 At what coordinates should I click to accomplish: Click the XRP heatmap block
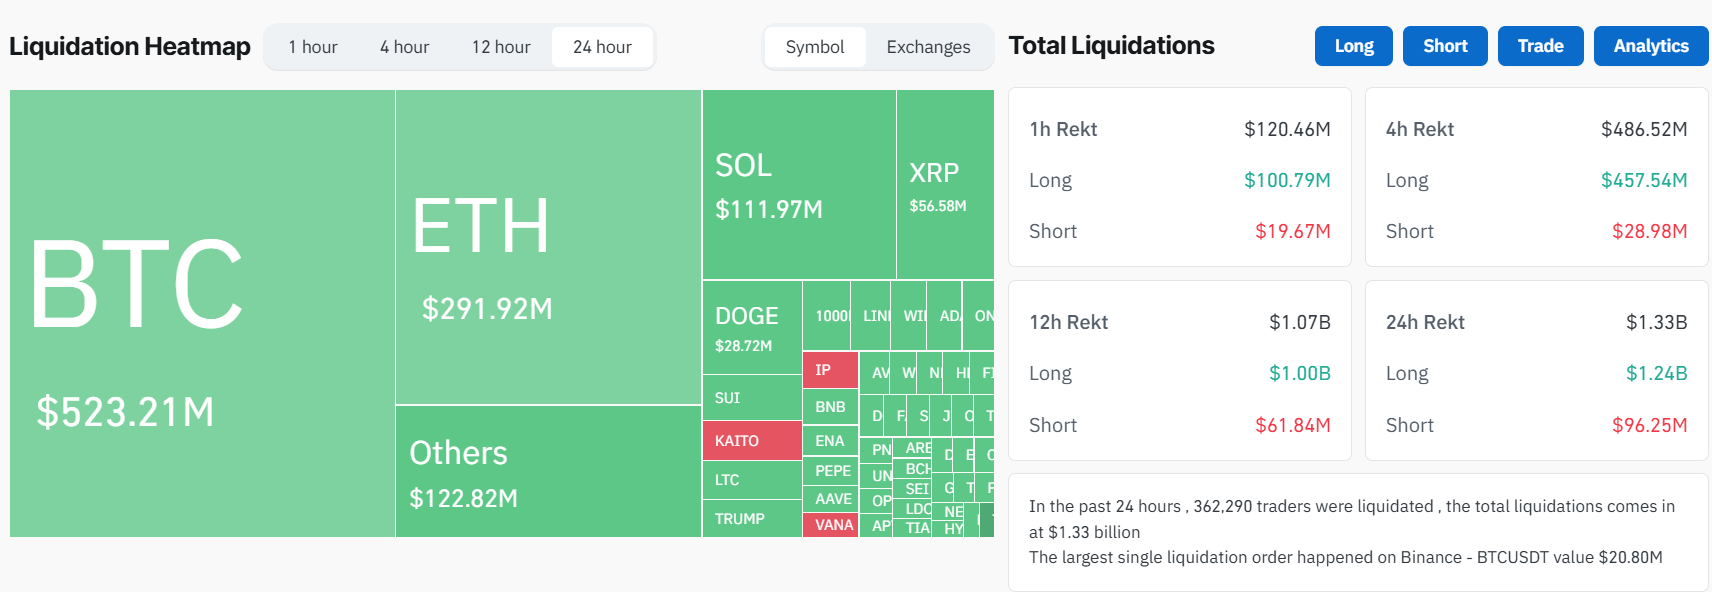[x=945, y=185]
